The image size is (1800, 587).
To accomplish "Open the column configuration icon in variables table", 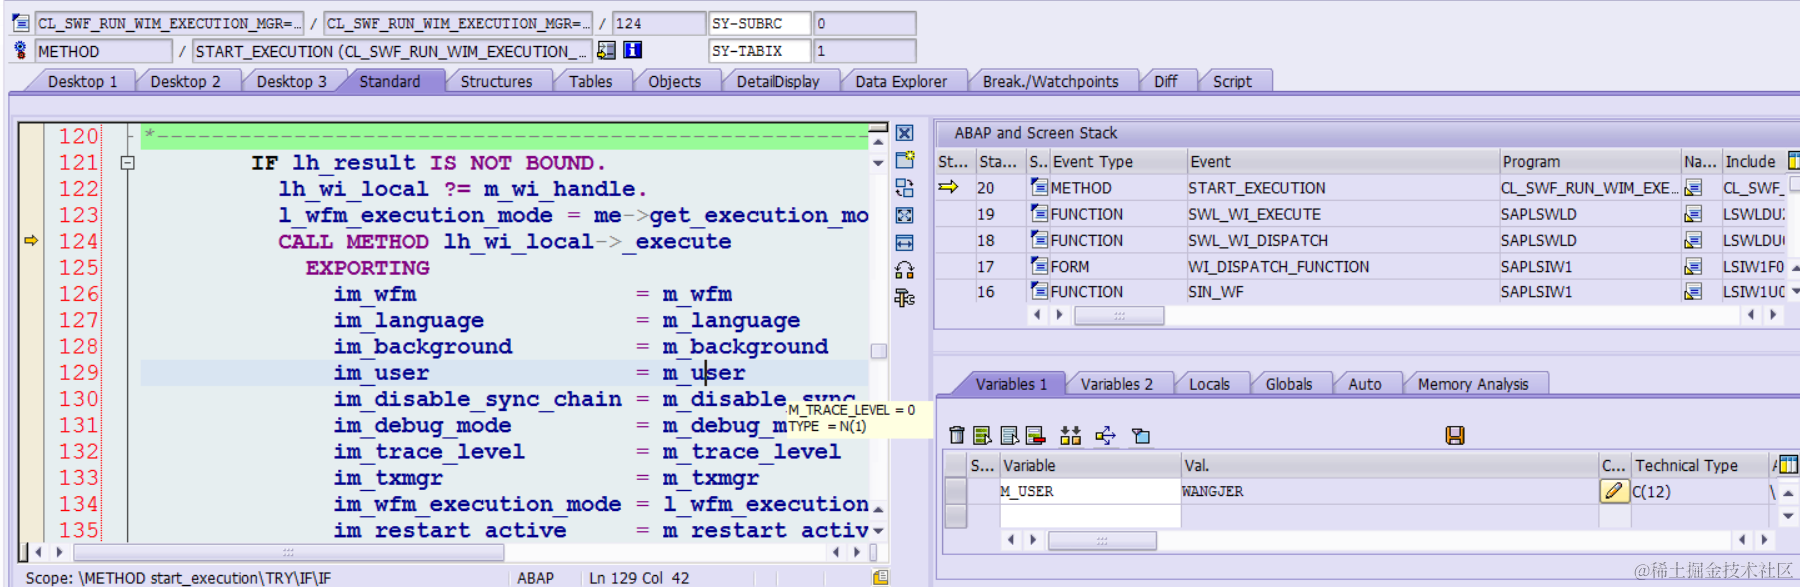I will [x=1788, y=464].
